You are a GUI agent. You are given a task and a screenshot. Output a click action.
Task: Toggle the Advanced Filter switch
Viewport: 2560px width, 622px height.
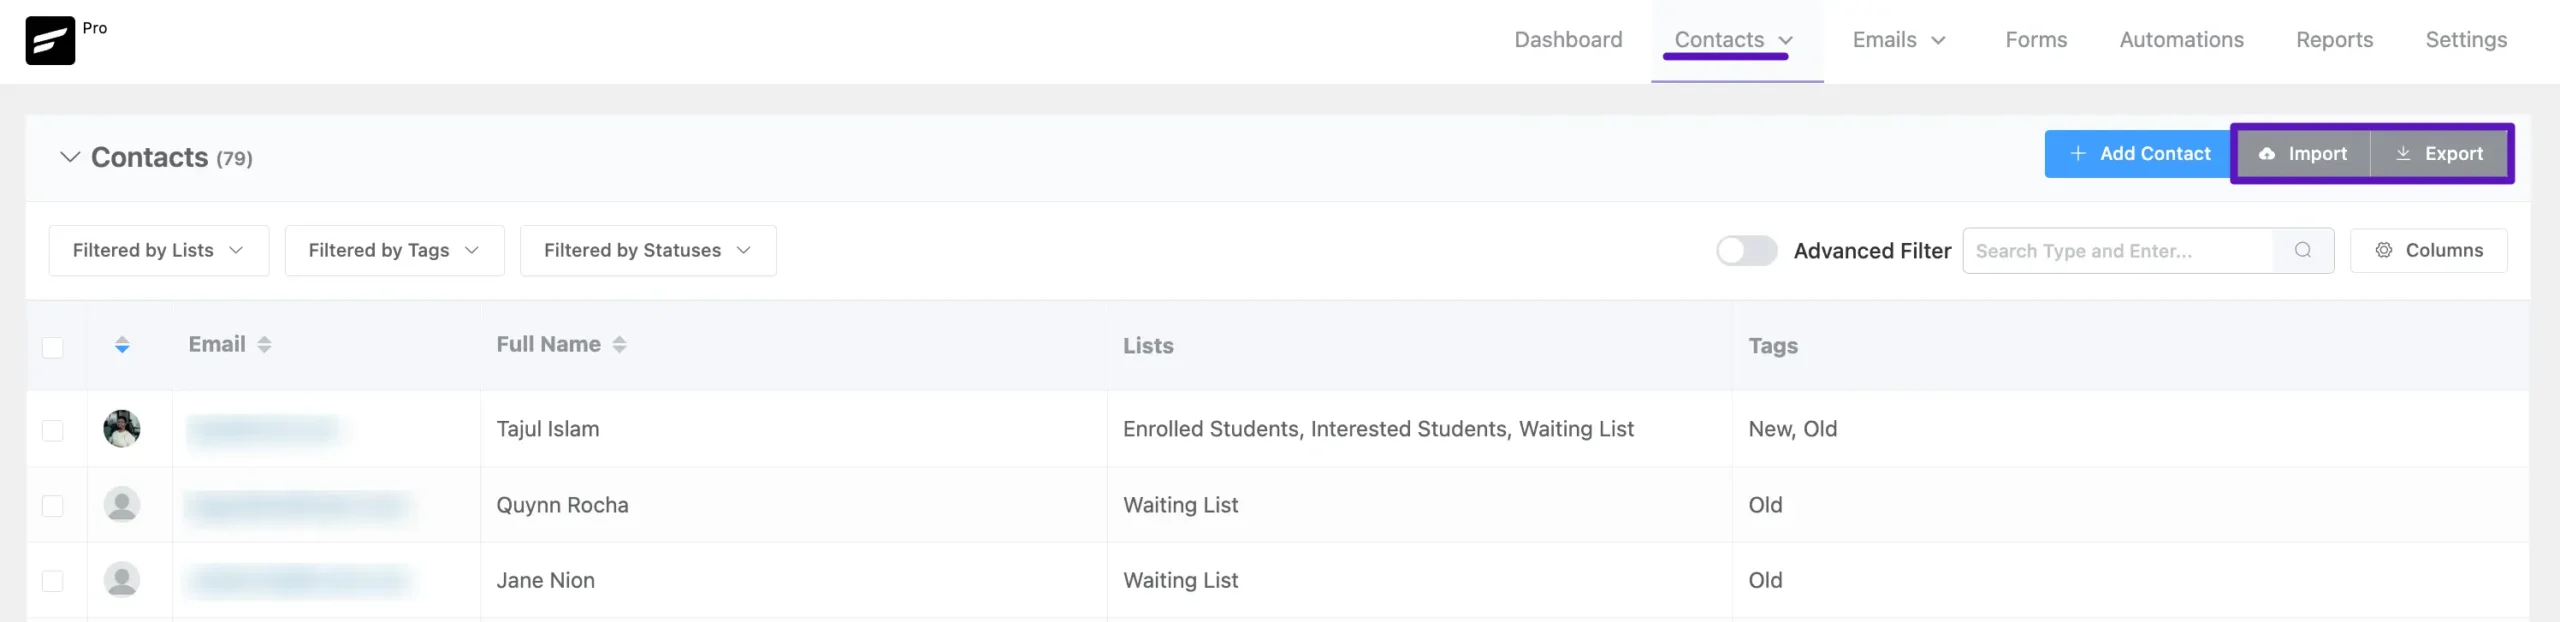(x=1746, y=250)
